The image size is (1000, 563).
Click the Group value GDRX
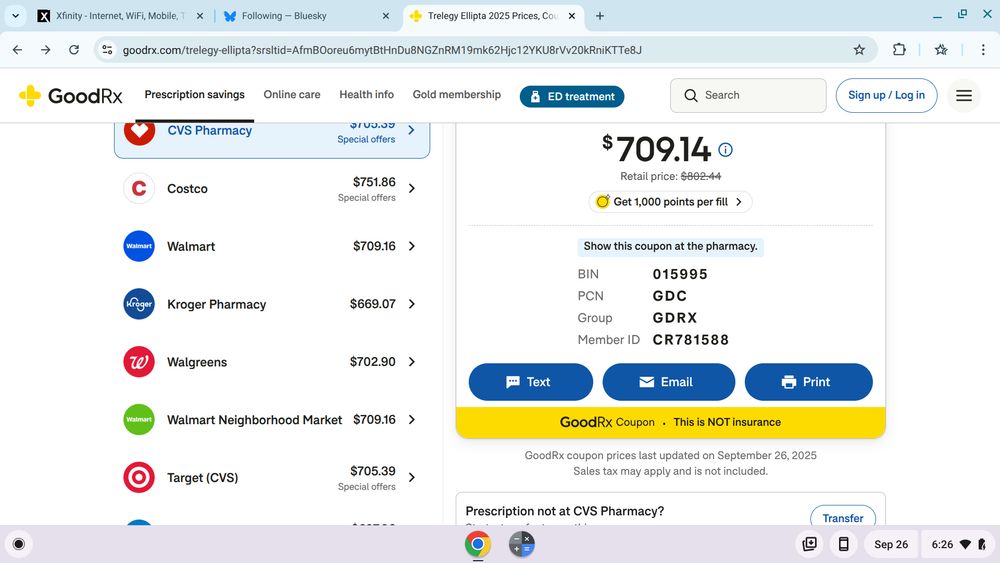[x=675, y=318]
